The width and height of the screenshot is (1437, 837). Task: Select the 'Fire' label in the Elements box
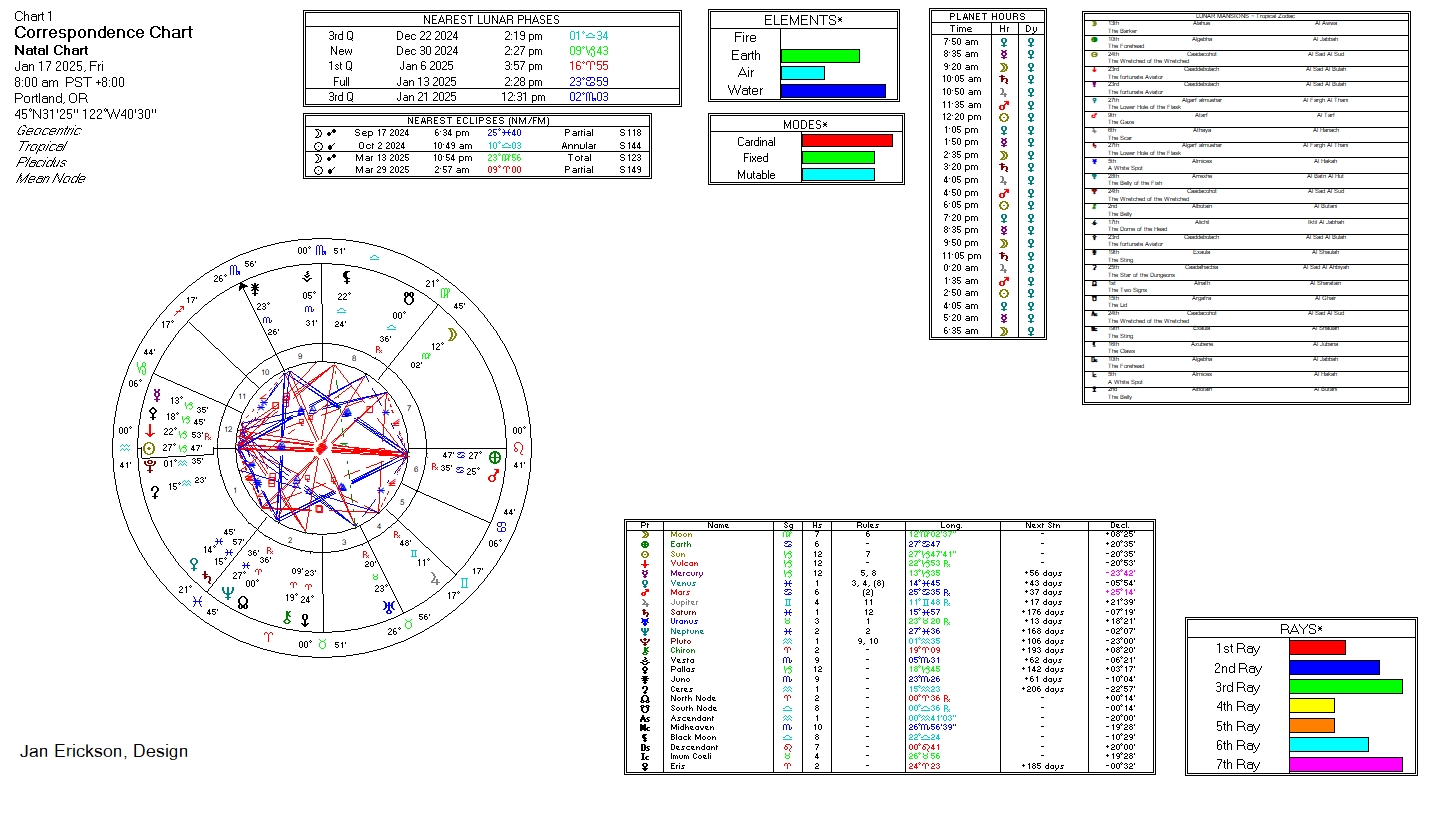pyautogui.click(x=746, y=38)
